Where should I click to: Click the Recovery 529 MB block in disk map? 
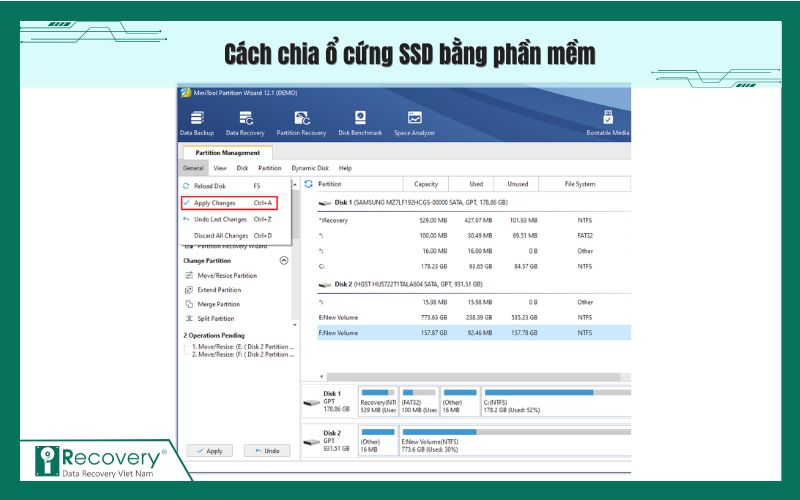(x=378, y=402)
